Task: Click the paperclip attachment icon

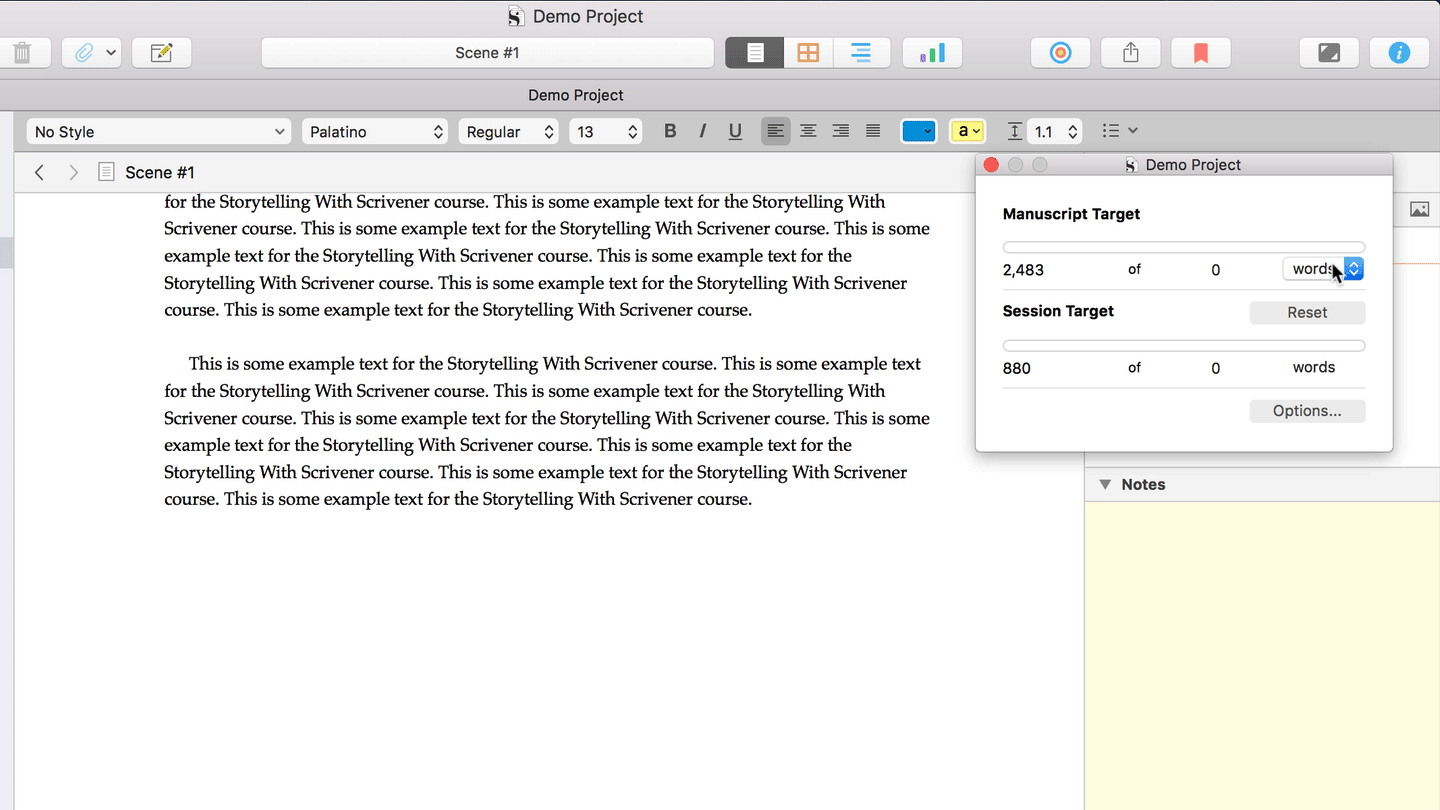Action: click(x=84, y=53)
